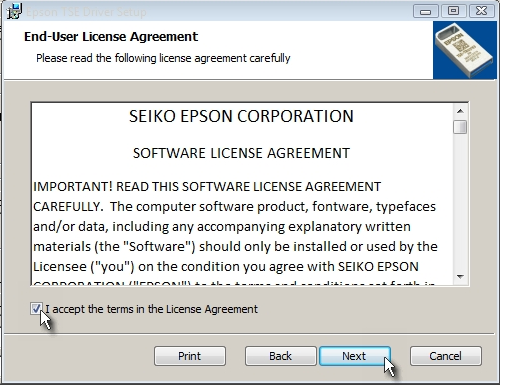This screenshot has width=507, height=387.
Task: Click the SEIKO EPSON CORPORATION heading text
Action: 241,116
